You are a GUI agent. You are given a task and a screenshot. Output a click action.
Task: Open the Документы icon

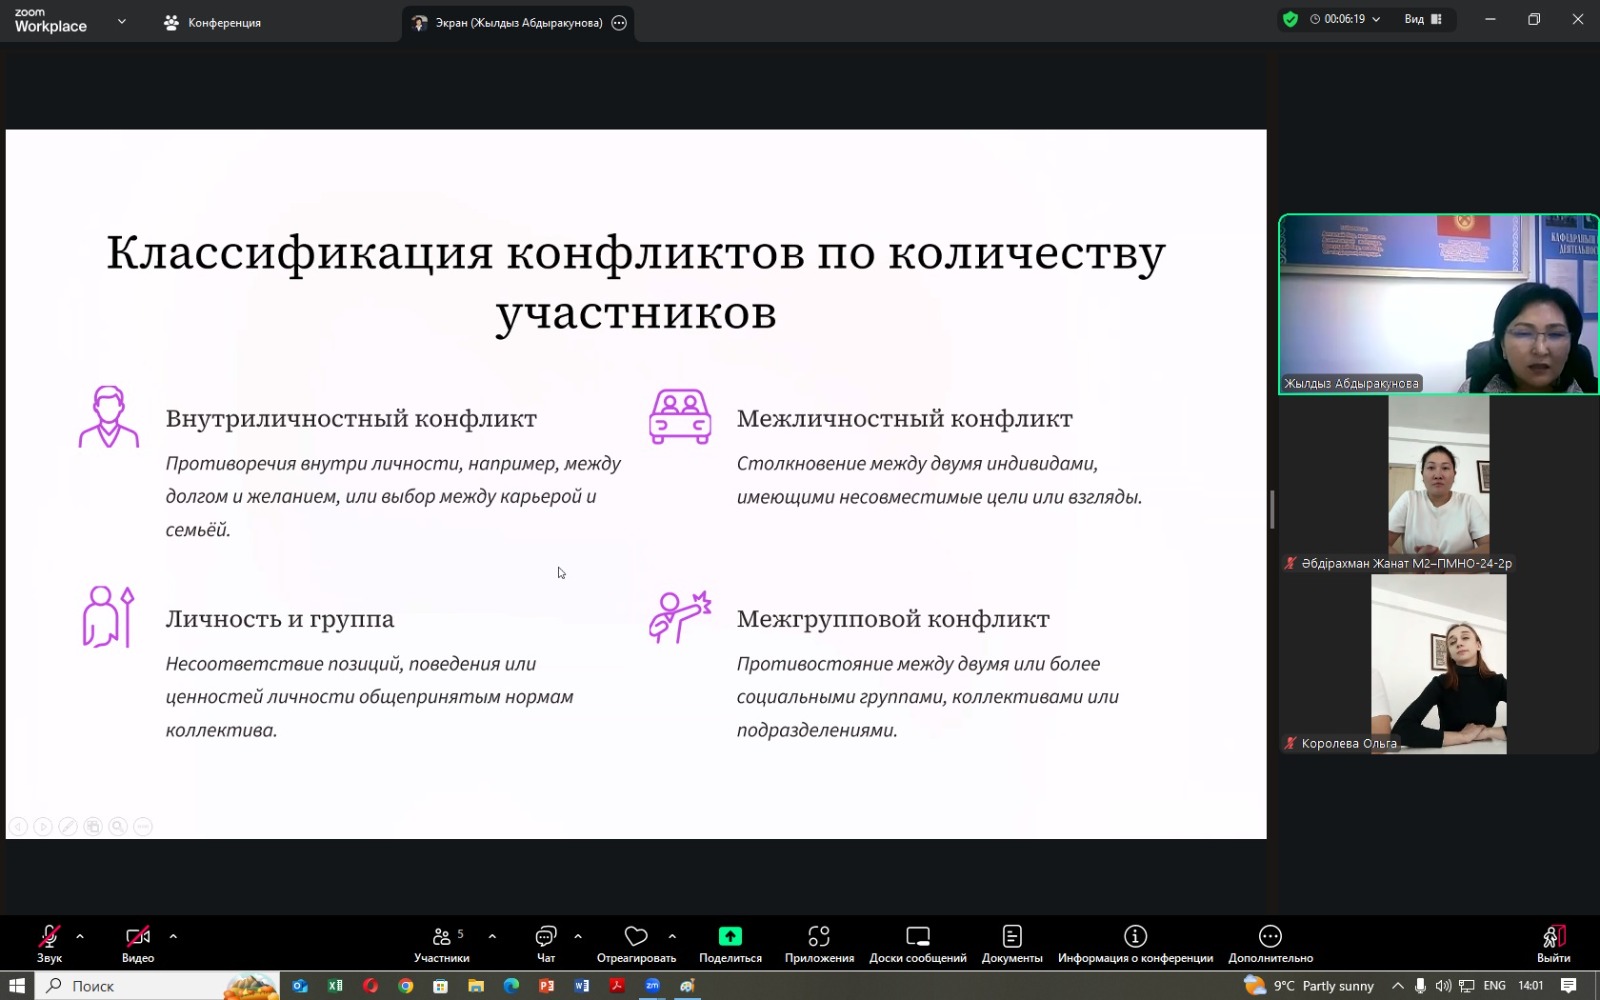point(1012,942)
